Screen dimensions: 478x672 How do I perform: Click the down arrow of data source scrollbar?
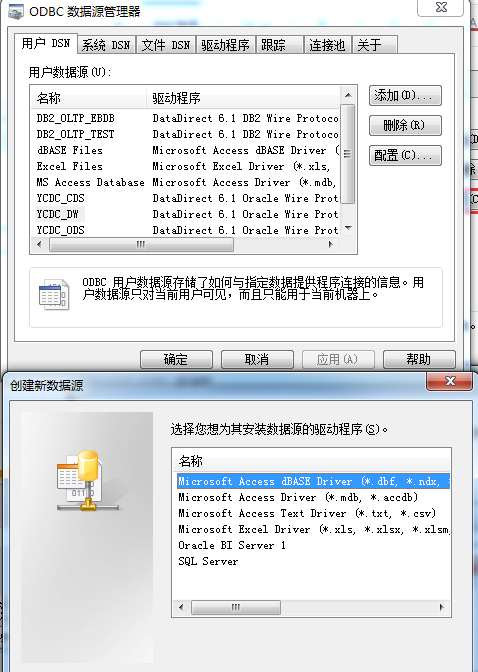pos(348,228)
